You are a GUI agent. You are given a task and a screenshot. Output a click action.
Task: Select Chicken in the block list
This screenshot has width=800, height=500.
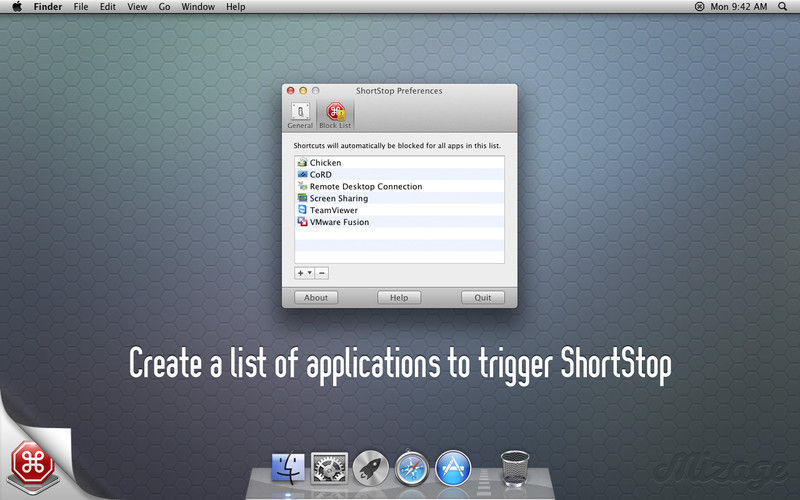coord(399,163)
